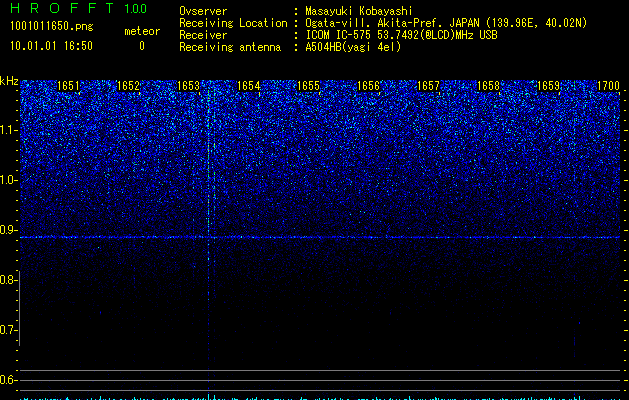
Task: Click the 0.8 kHz axis label
Action: [x=8, y=280]
